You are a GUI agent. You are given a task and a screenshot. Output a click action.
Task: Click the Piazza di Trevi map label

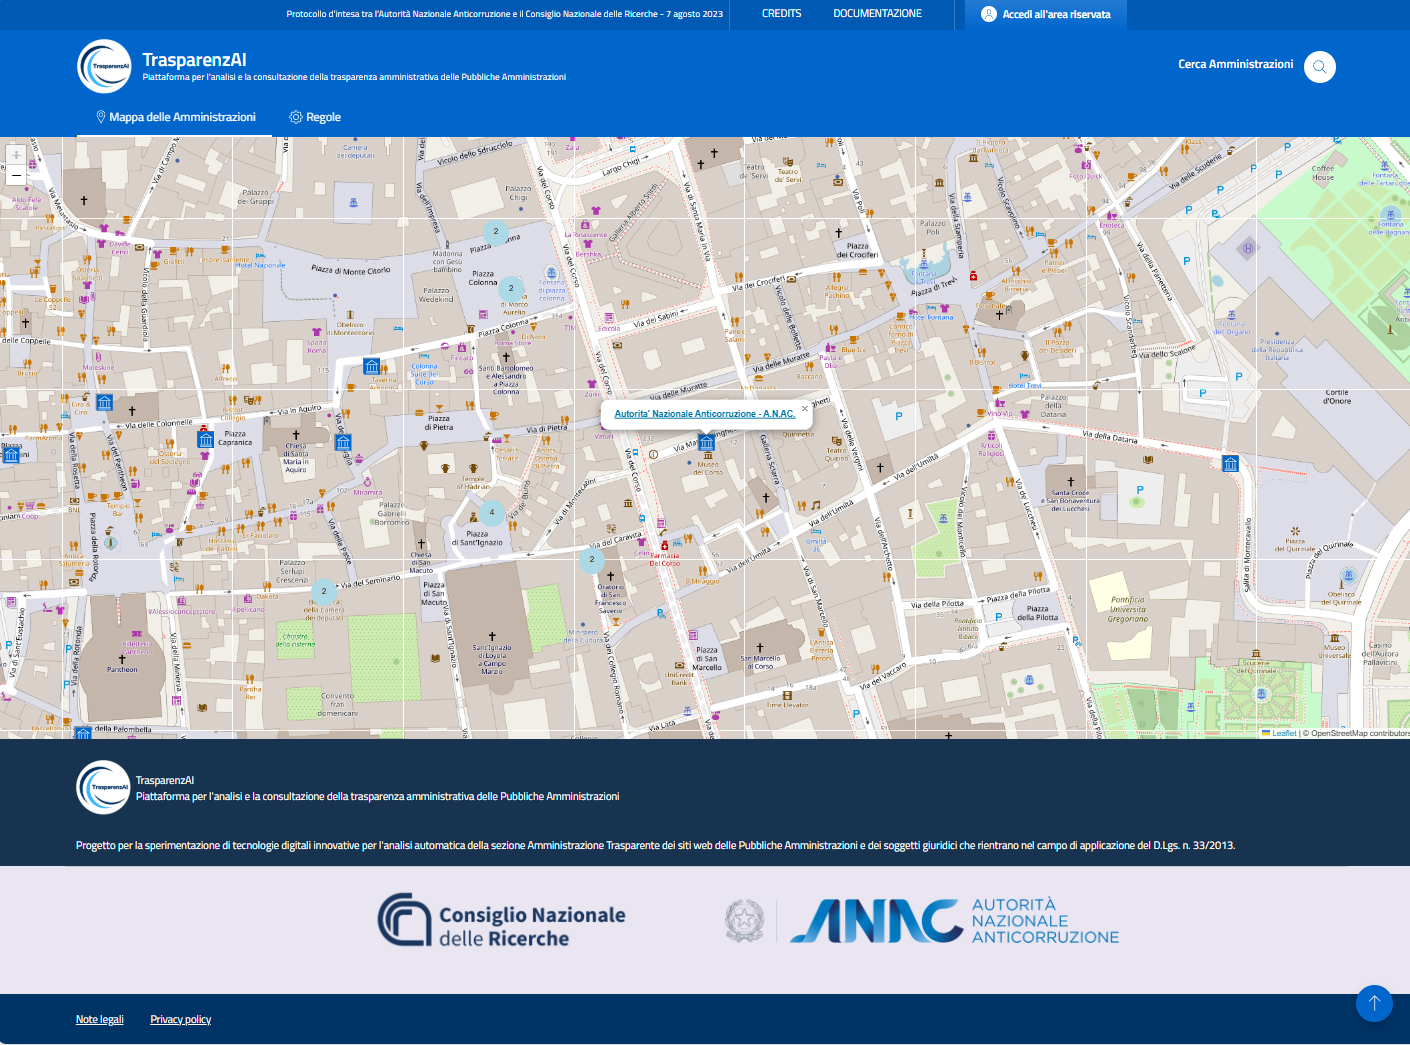[x=934, y=288]
